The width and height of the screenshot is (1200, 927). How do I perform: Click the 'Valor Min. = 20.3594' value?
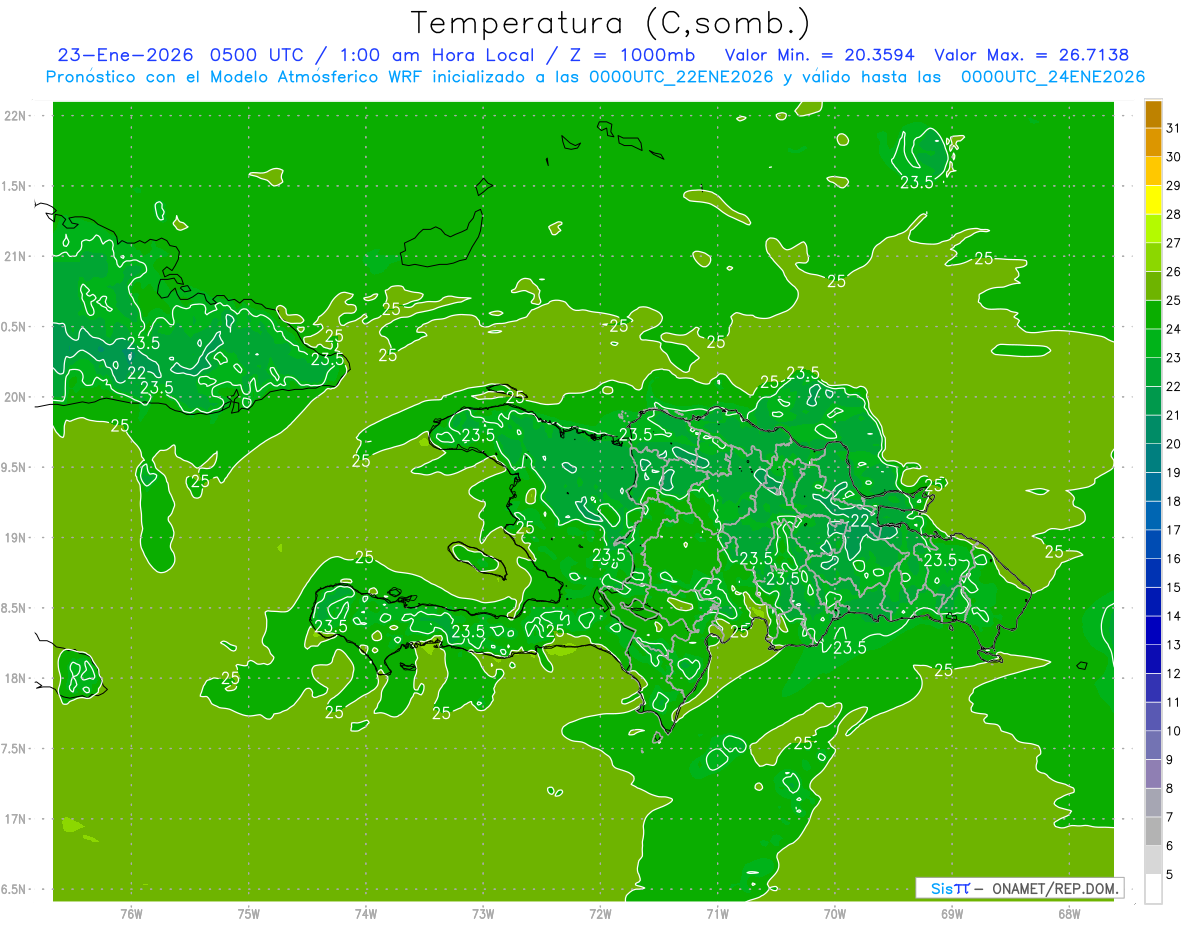[820, 55]
